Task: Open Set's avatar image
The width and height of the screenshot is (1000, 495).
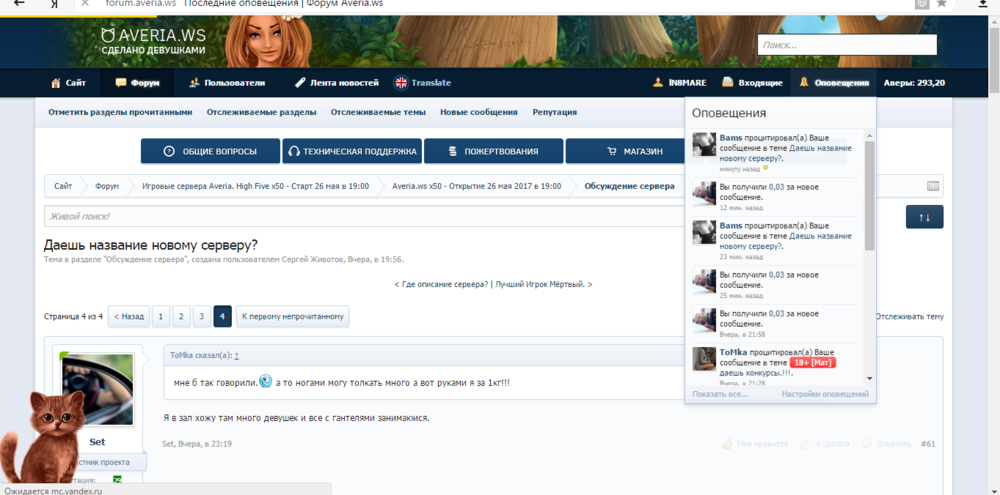Action: (98, 389)
